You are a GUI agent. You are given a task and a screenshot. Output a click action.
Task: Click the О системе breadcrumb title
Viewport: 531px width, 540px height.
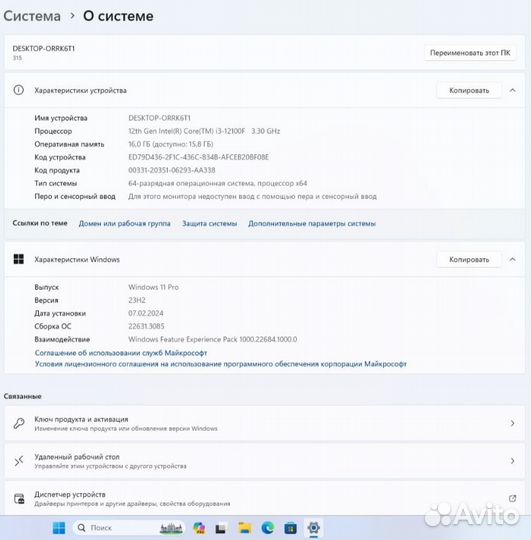pos(118,16)
